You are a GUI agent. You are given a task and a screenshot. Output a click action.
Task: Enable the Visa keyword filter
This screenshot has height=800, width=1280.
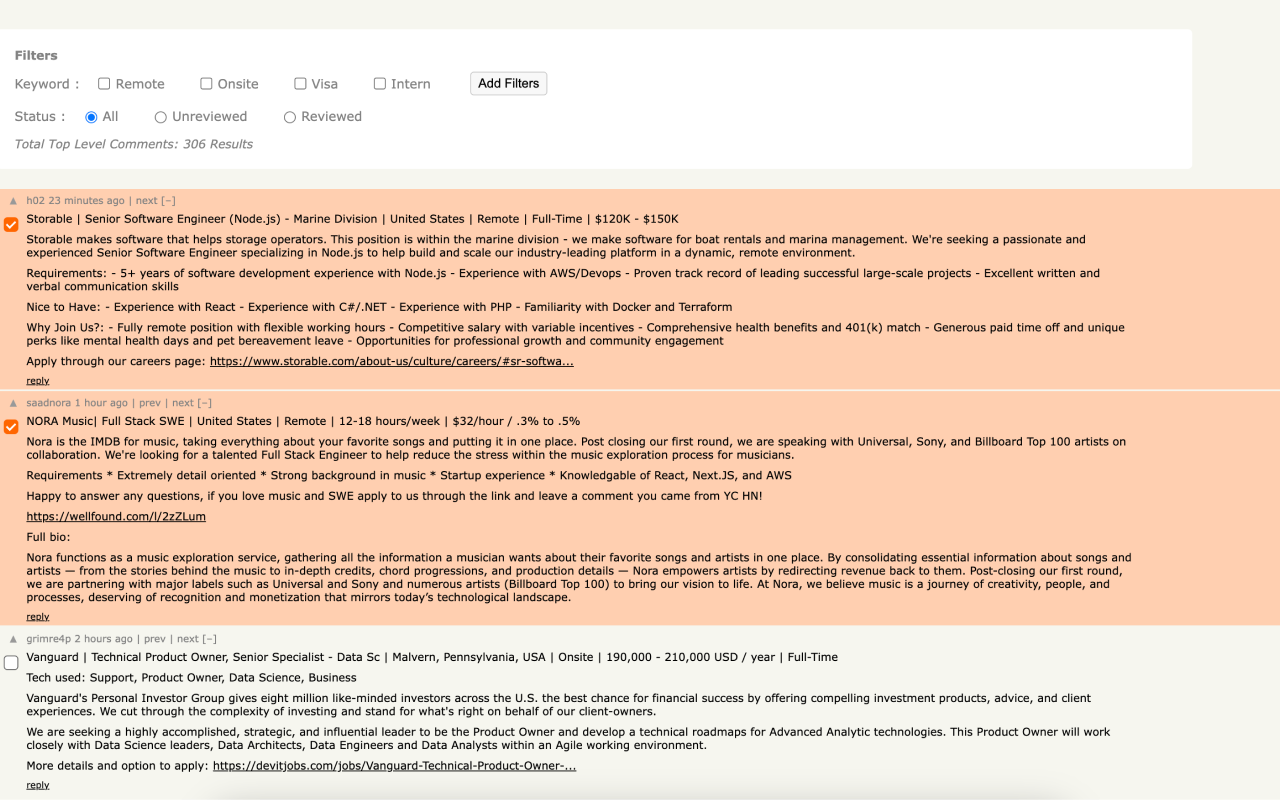(x=300, y=84)
